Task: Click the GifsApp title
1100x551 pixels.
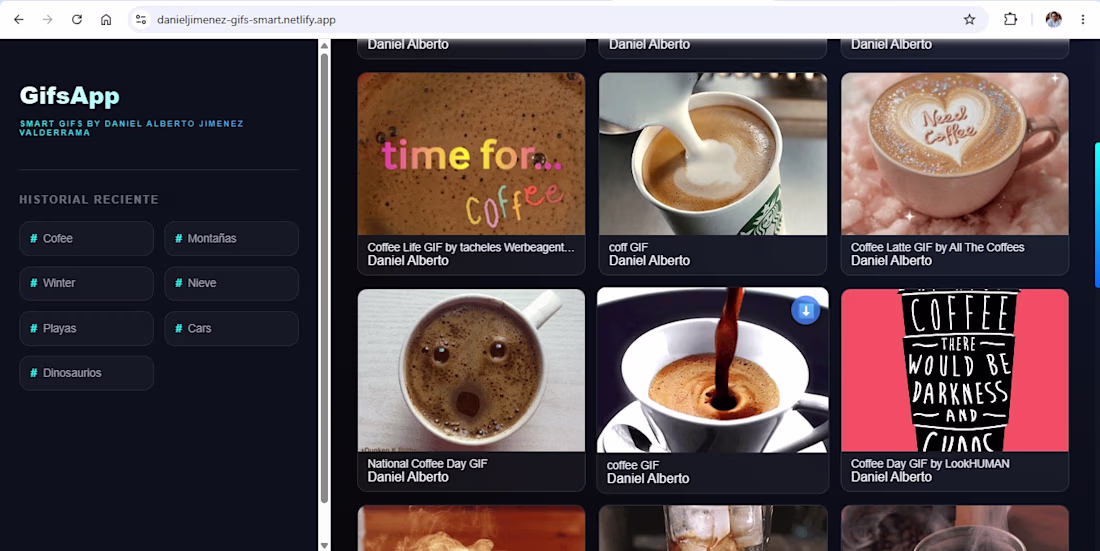Action: point(69,95)
